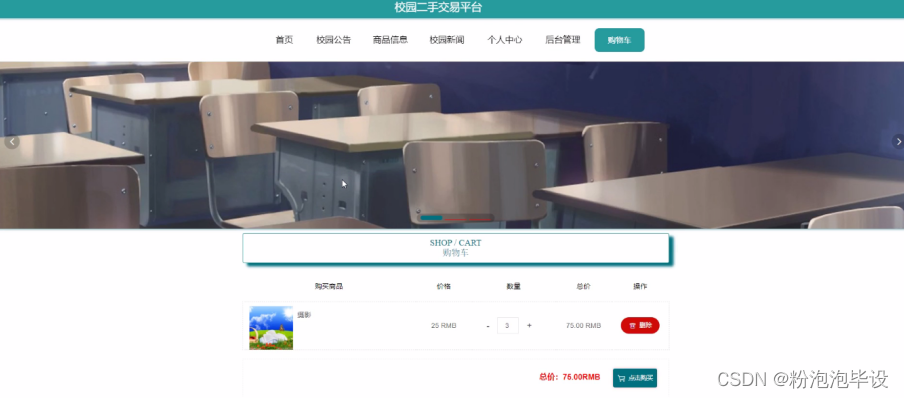Increase quantity with plus sign

(529, 326)
